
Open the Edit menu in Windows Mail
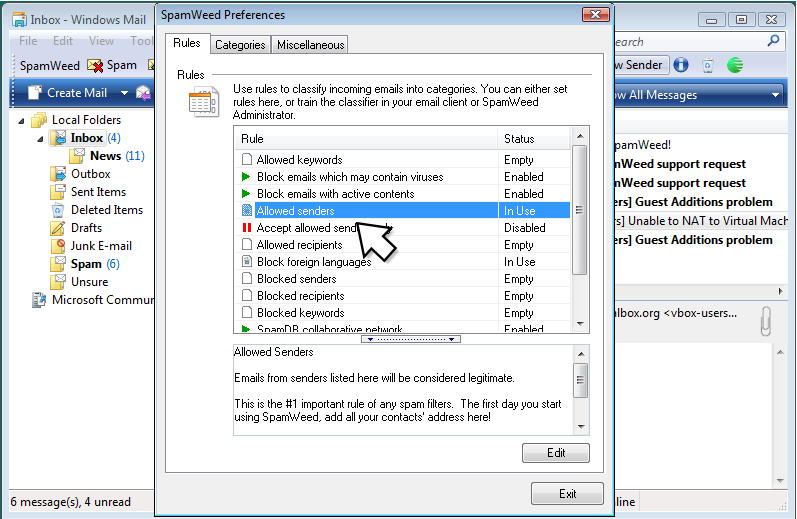tap(63, 41)
